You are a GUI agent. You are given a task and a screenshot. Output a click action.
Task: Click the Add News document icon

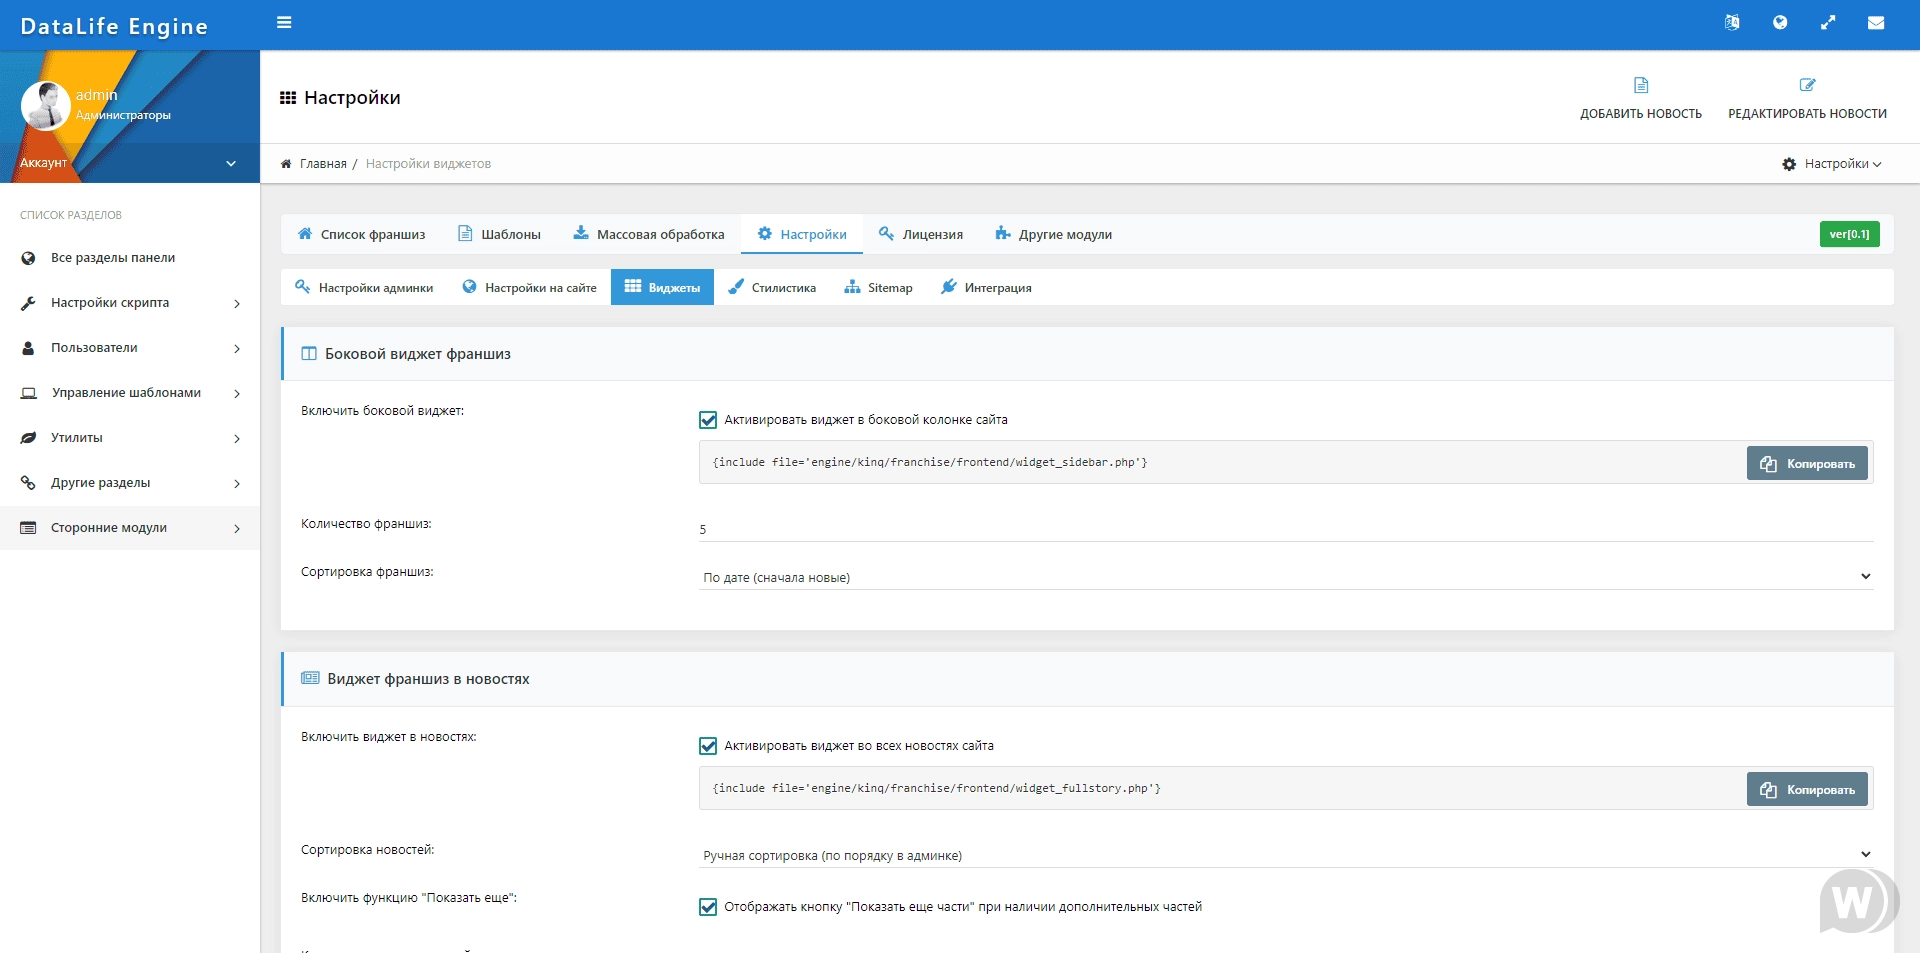[x=1641, y=86]
